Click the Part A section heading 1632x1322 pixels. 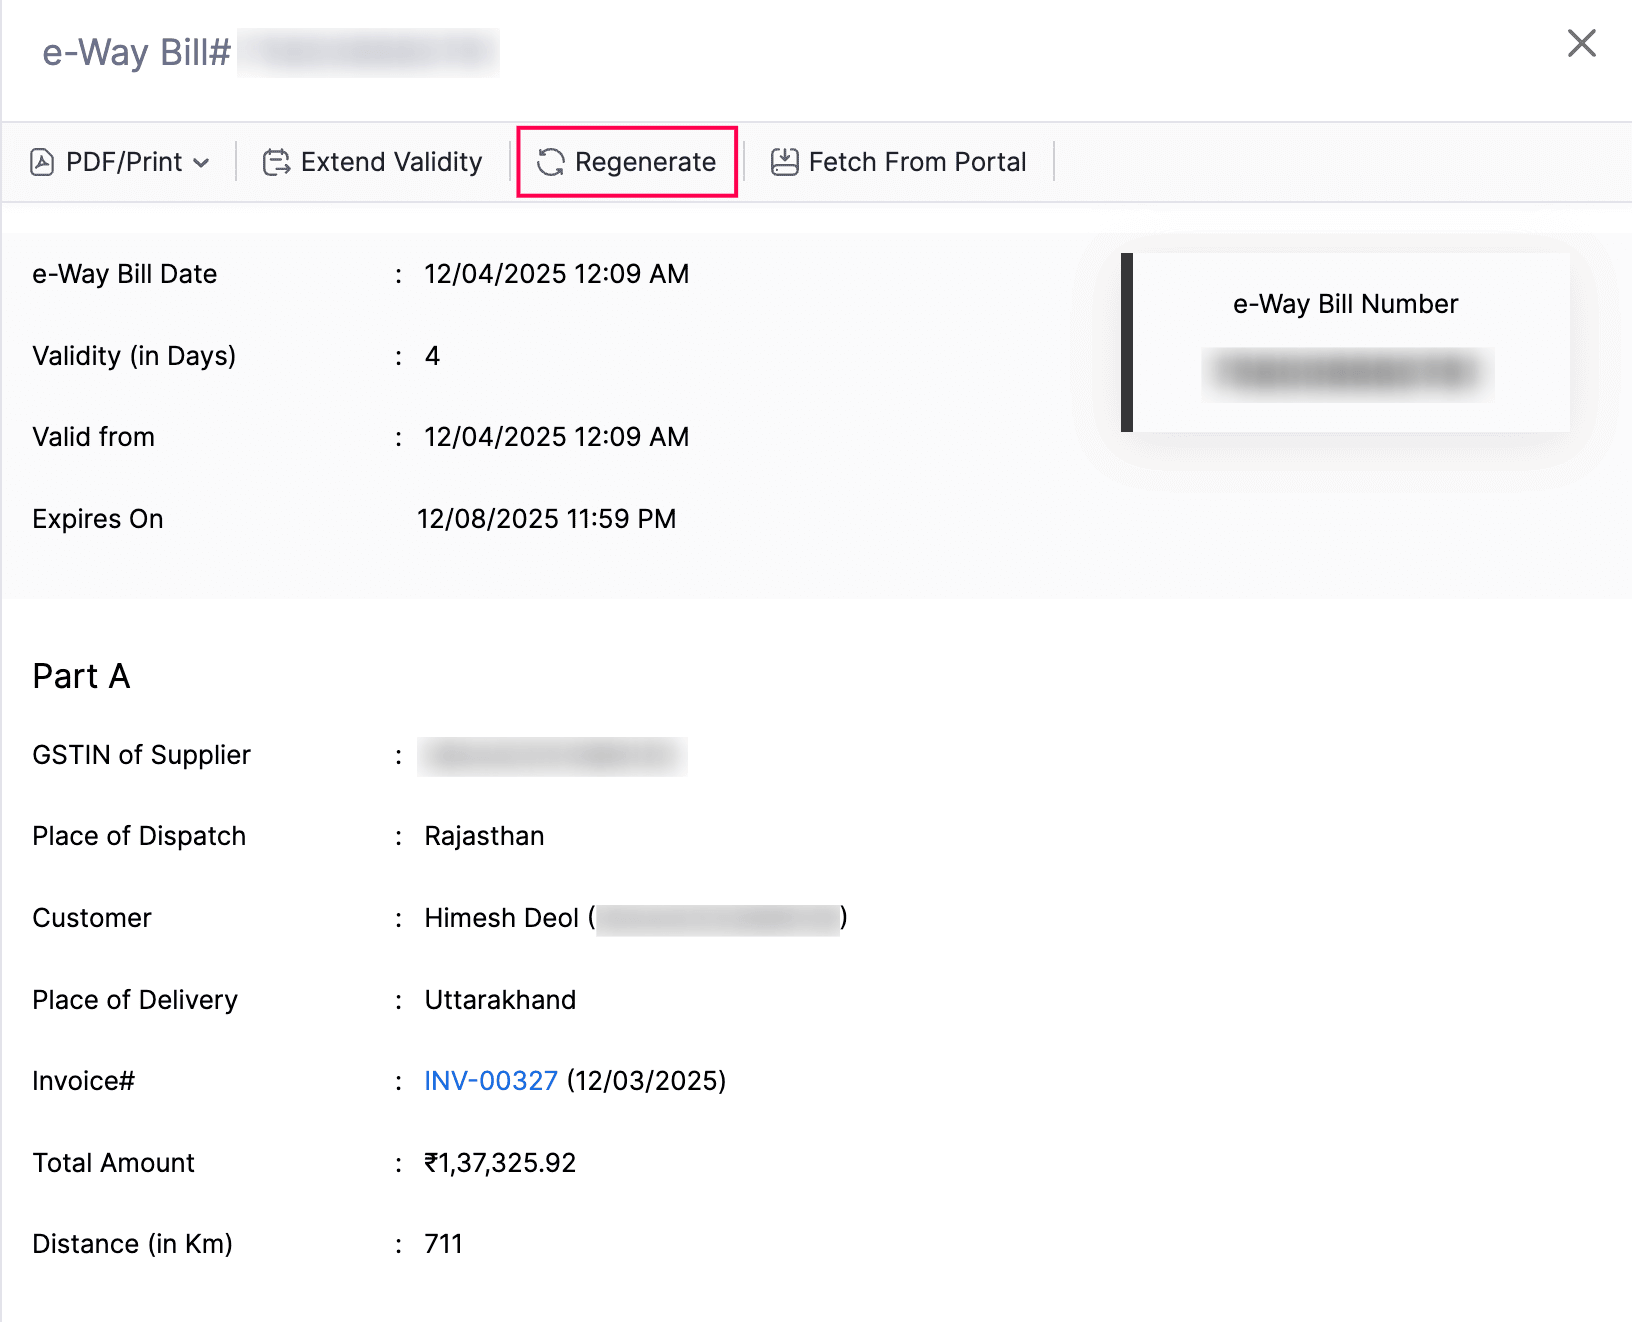coord(81,677)
